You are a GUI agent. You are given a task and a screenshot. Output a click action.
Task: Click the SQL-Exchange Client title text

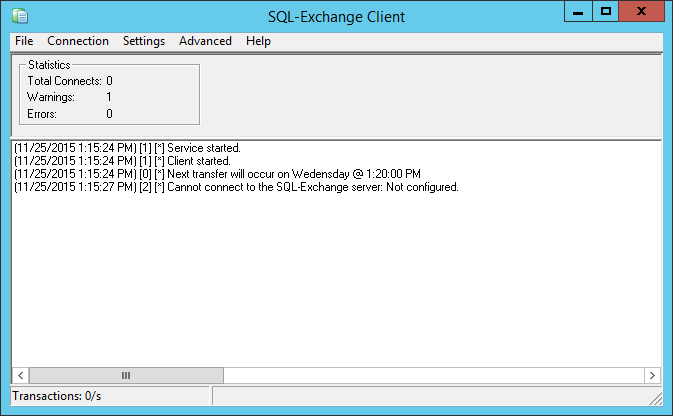click(336, 17)
